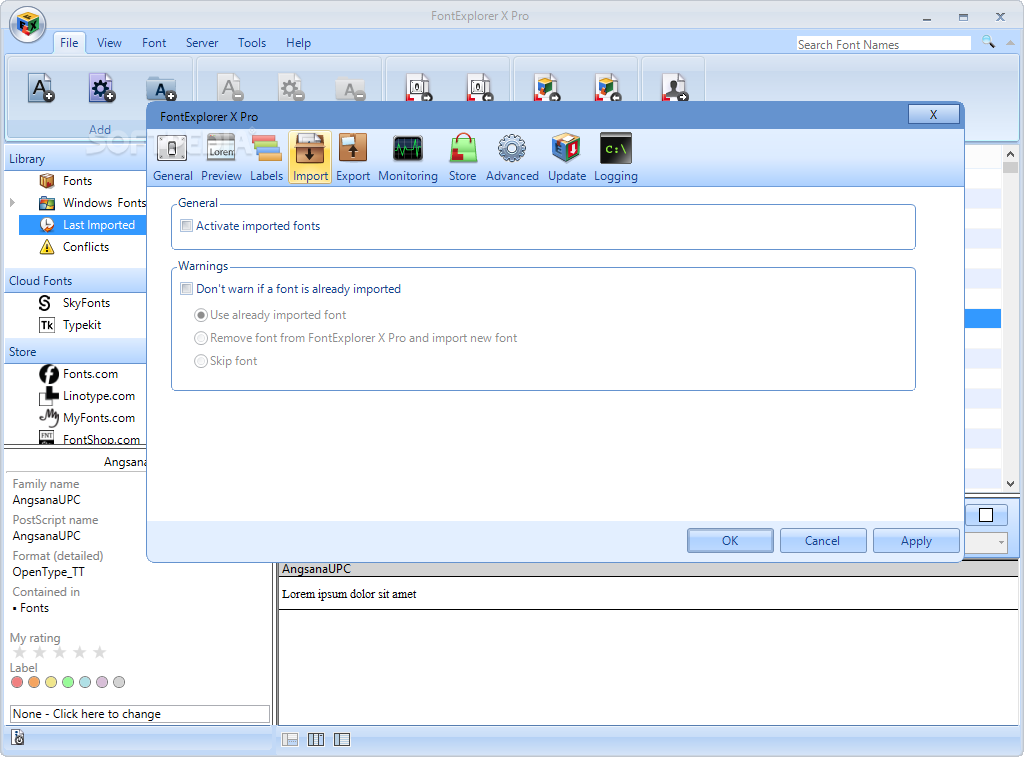Select Remove font and import new font option
The width and height of the screenshot is (1024, 757).
point(201,338)
